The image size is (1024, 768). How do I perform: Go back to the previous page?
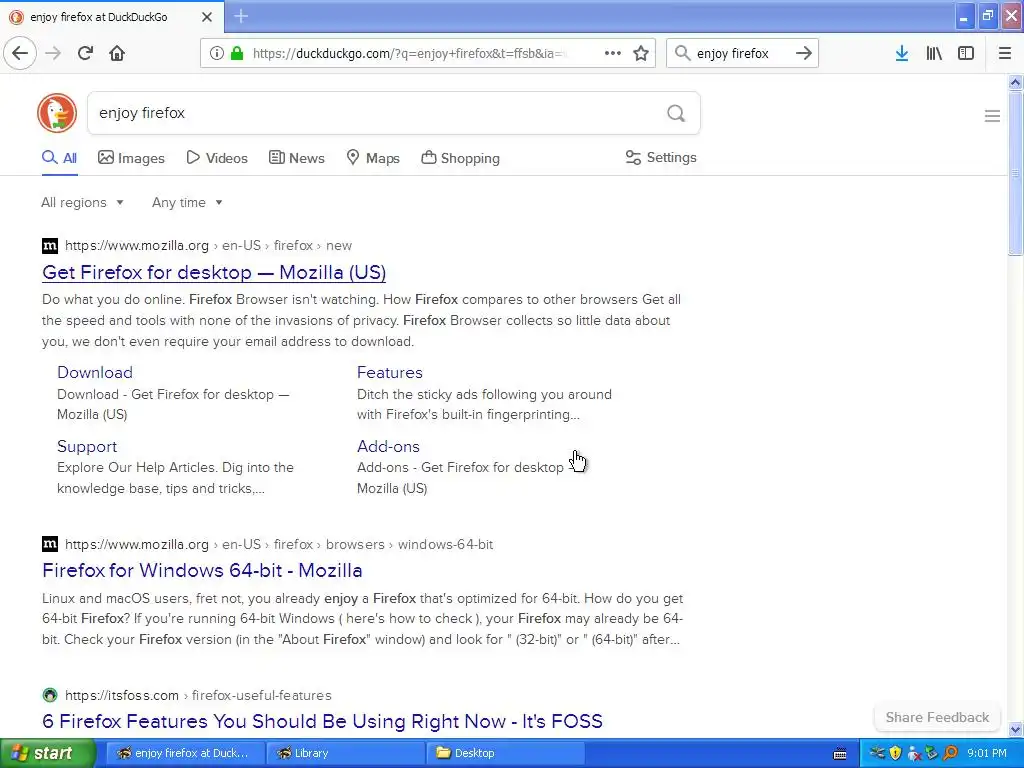pyautogui.click(x=20, y=53)
